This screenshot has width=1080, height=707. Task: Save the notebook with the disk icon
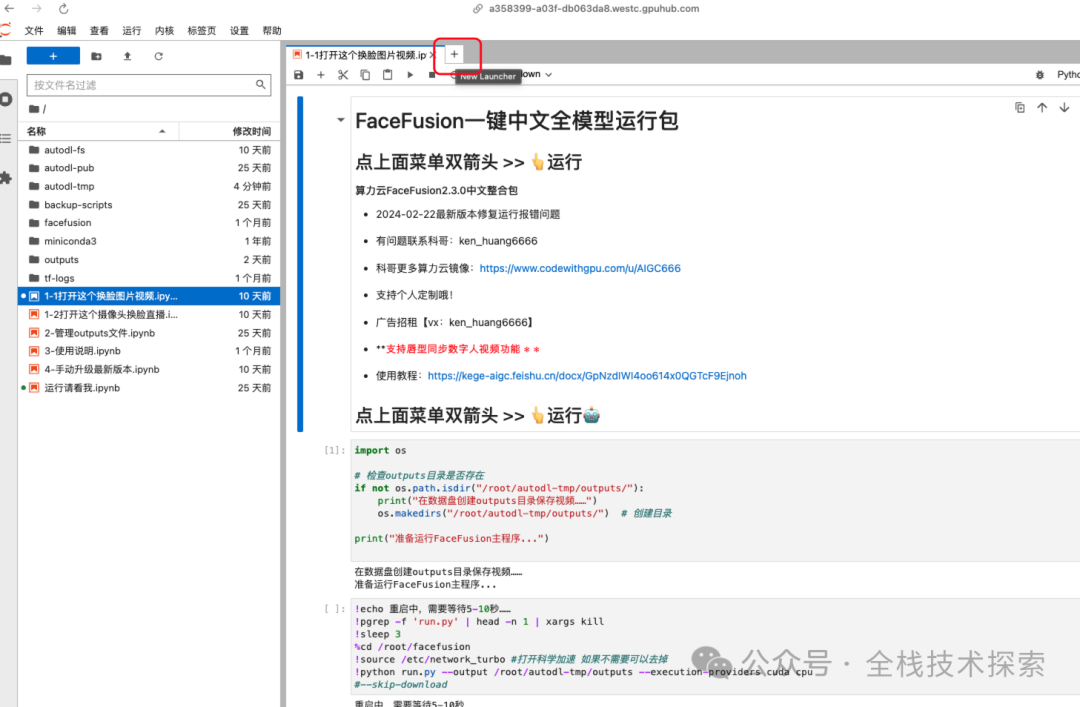point(298,74)
